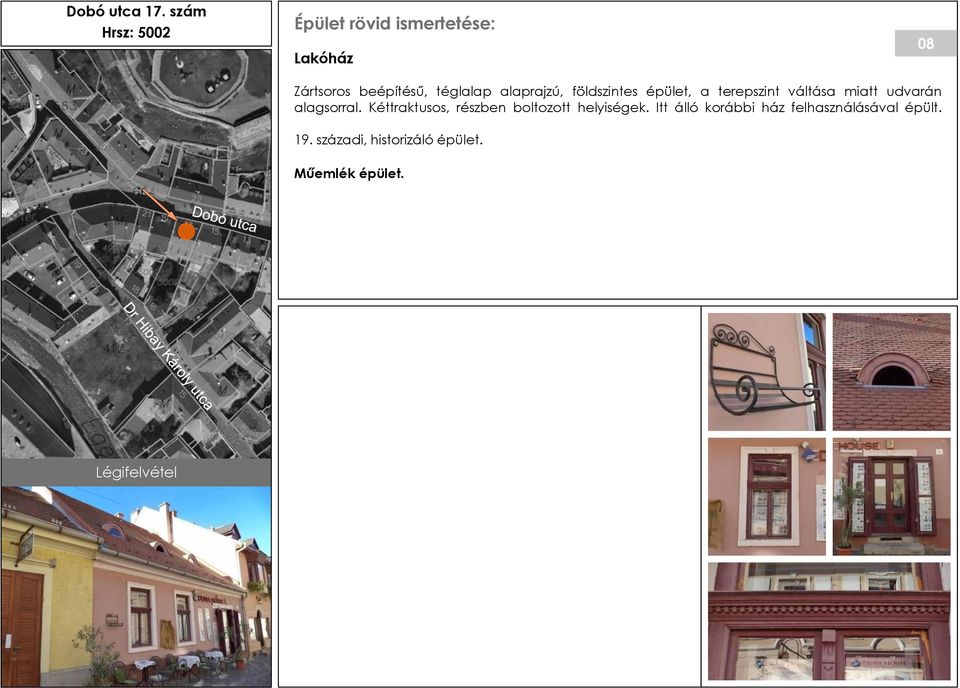The height and width of the screenshot is (688, 960).
Task: Select the 'Dobó utca 17. szám' title
Action: (136, 12)
